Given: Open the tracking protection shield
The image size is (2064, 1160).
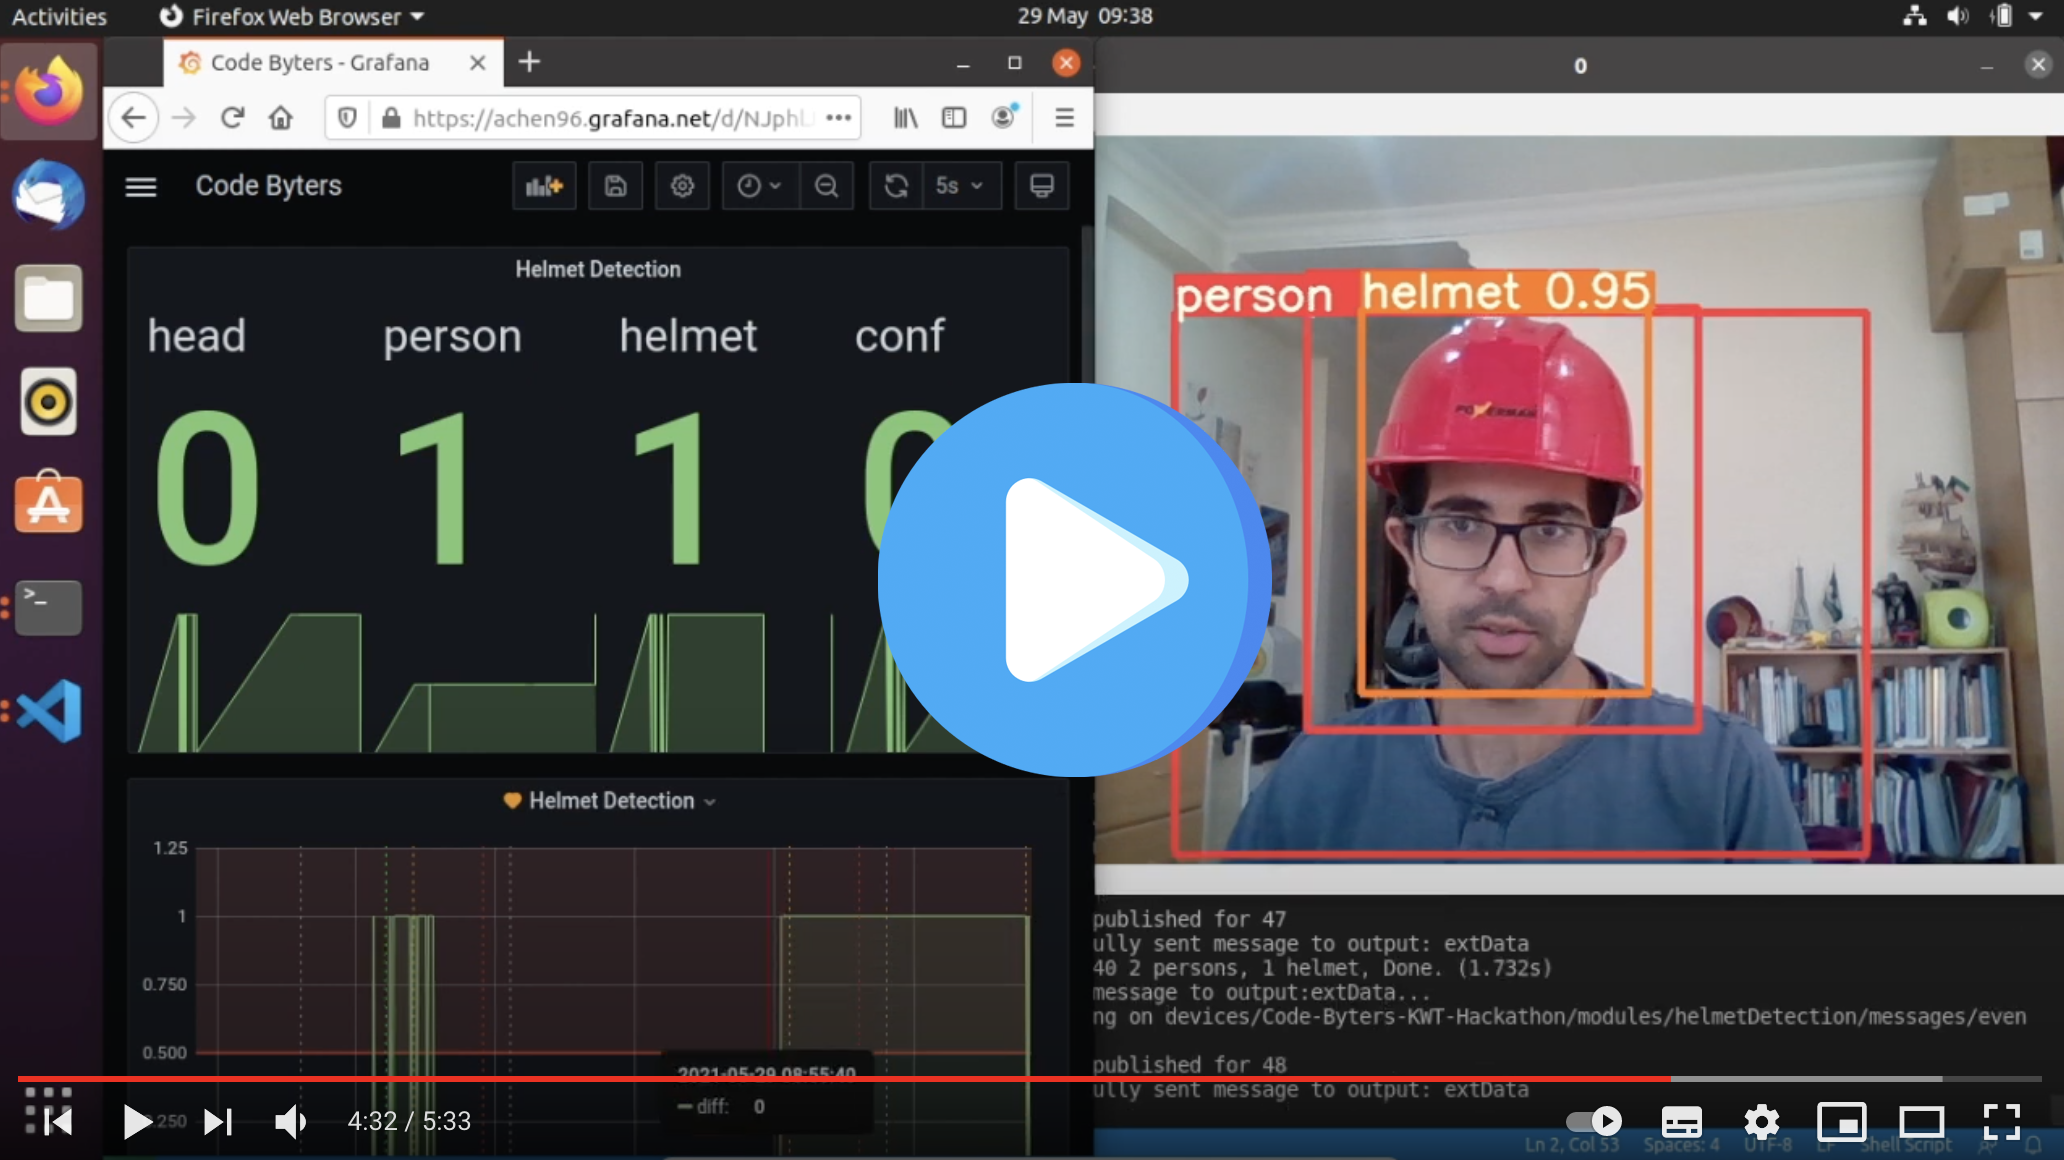Looking at the screenshot, I should pyautogui.click(x=347, y=118).
